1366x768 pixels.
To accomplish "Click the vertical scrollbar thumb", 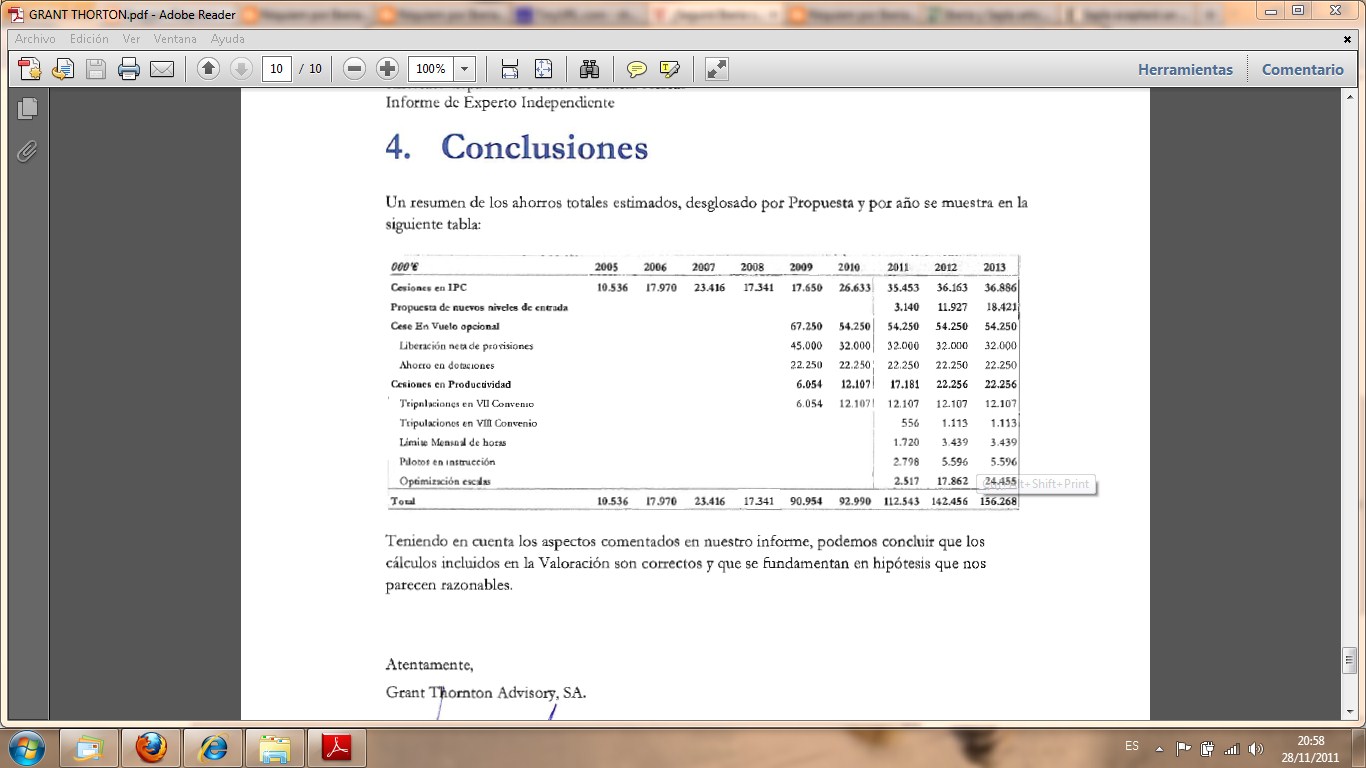I will pos(1349,662).
